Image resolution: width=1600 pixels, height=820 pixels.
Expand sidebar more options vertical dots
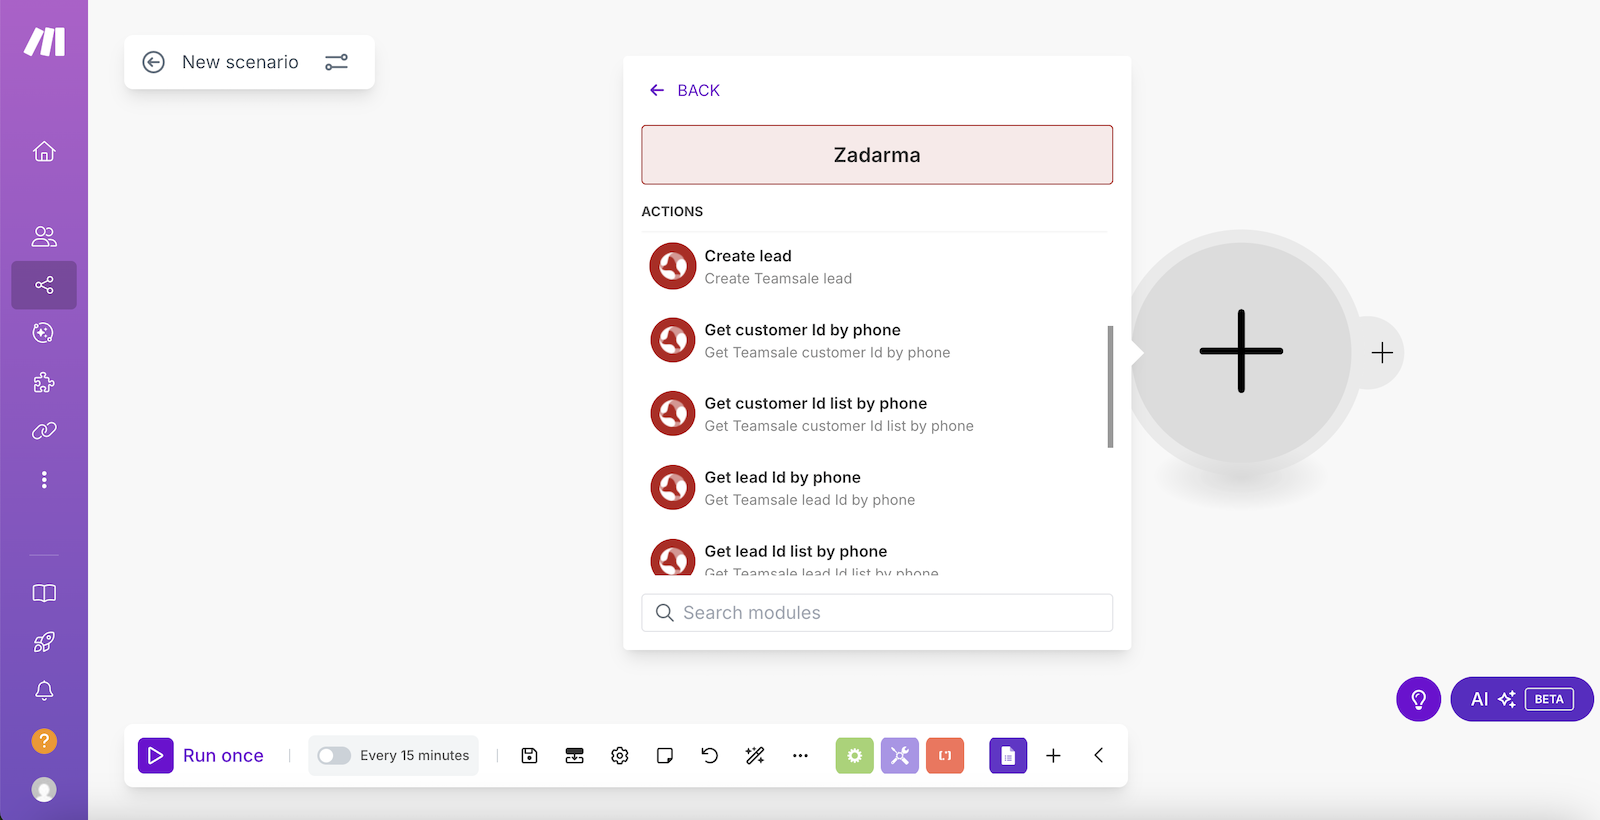44,480
